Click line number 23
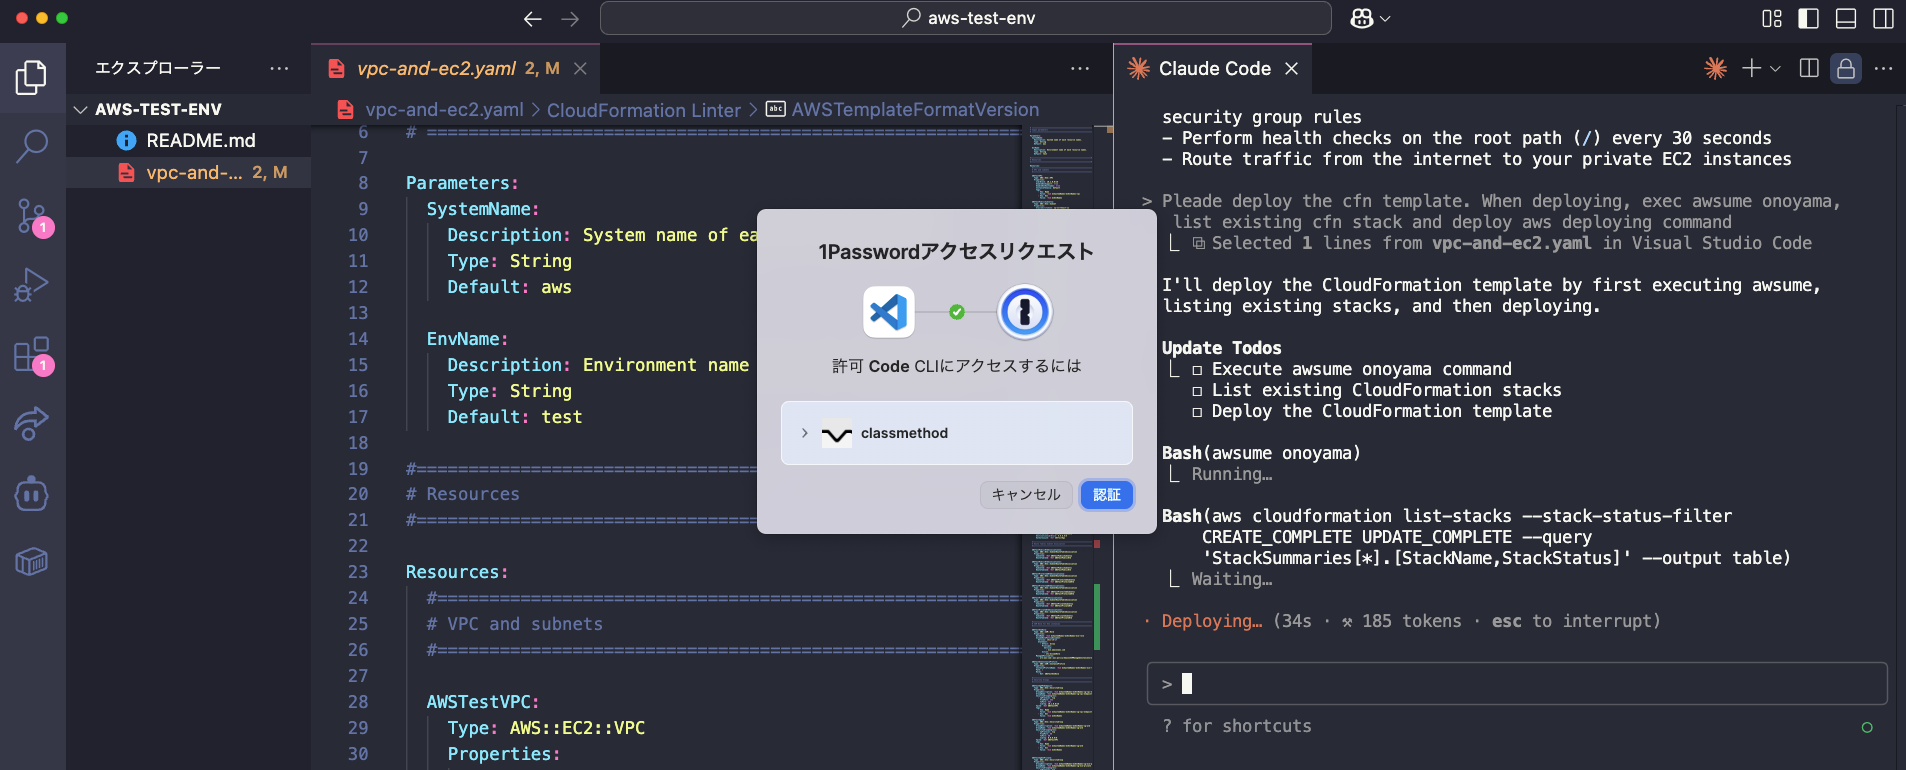1906x770 pixels. [358, 572]
